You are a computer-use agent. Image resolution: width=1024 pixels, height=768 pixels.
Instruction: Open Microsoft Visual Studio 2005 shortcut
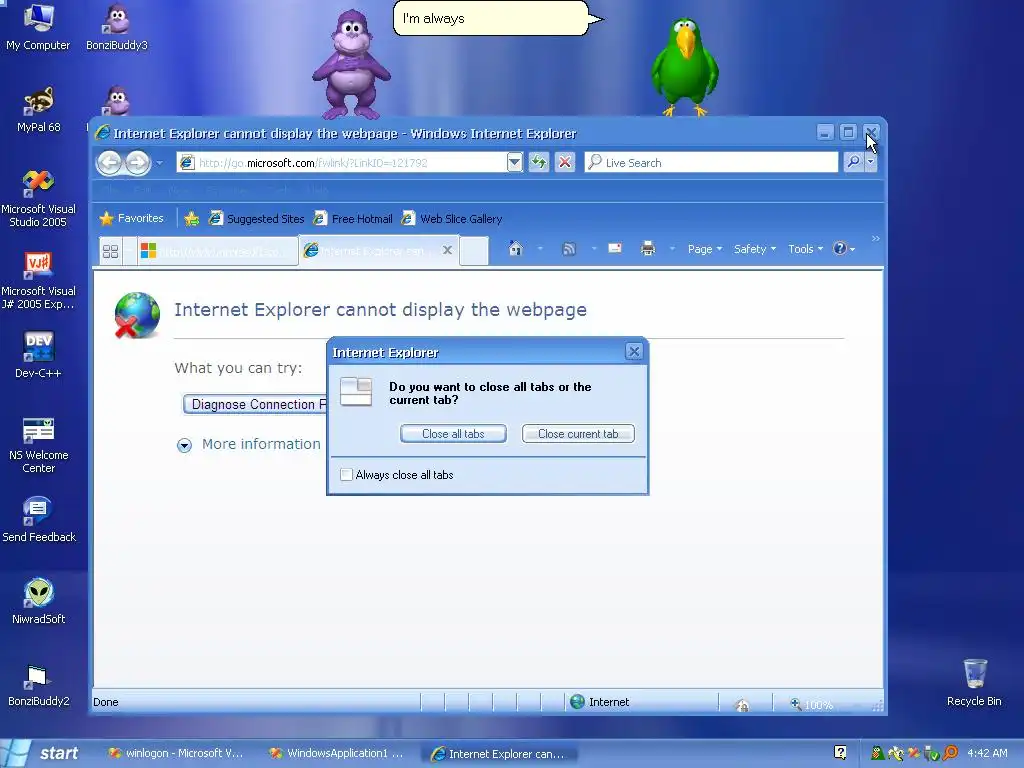[38, 198]
